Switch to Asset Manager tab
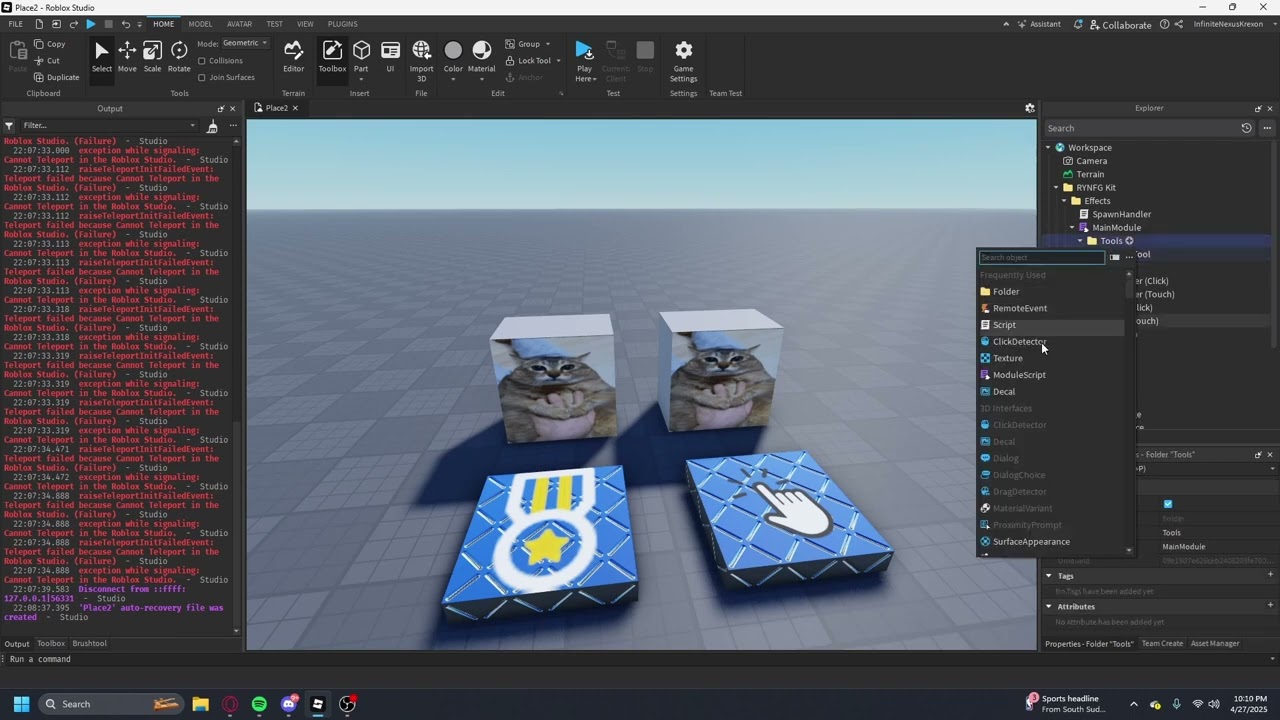 click(x=1215, y=644)
